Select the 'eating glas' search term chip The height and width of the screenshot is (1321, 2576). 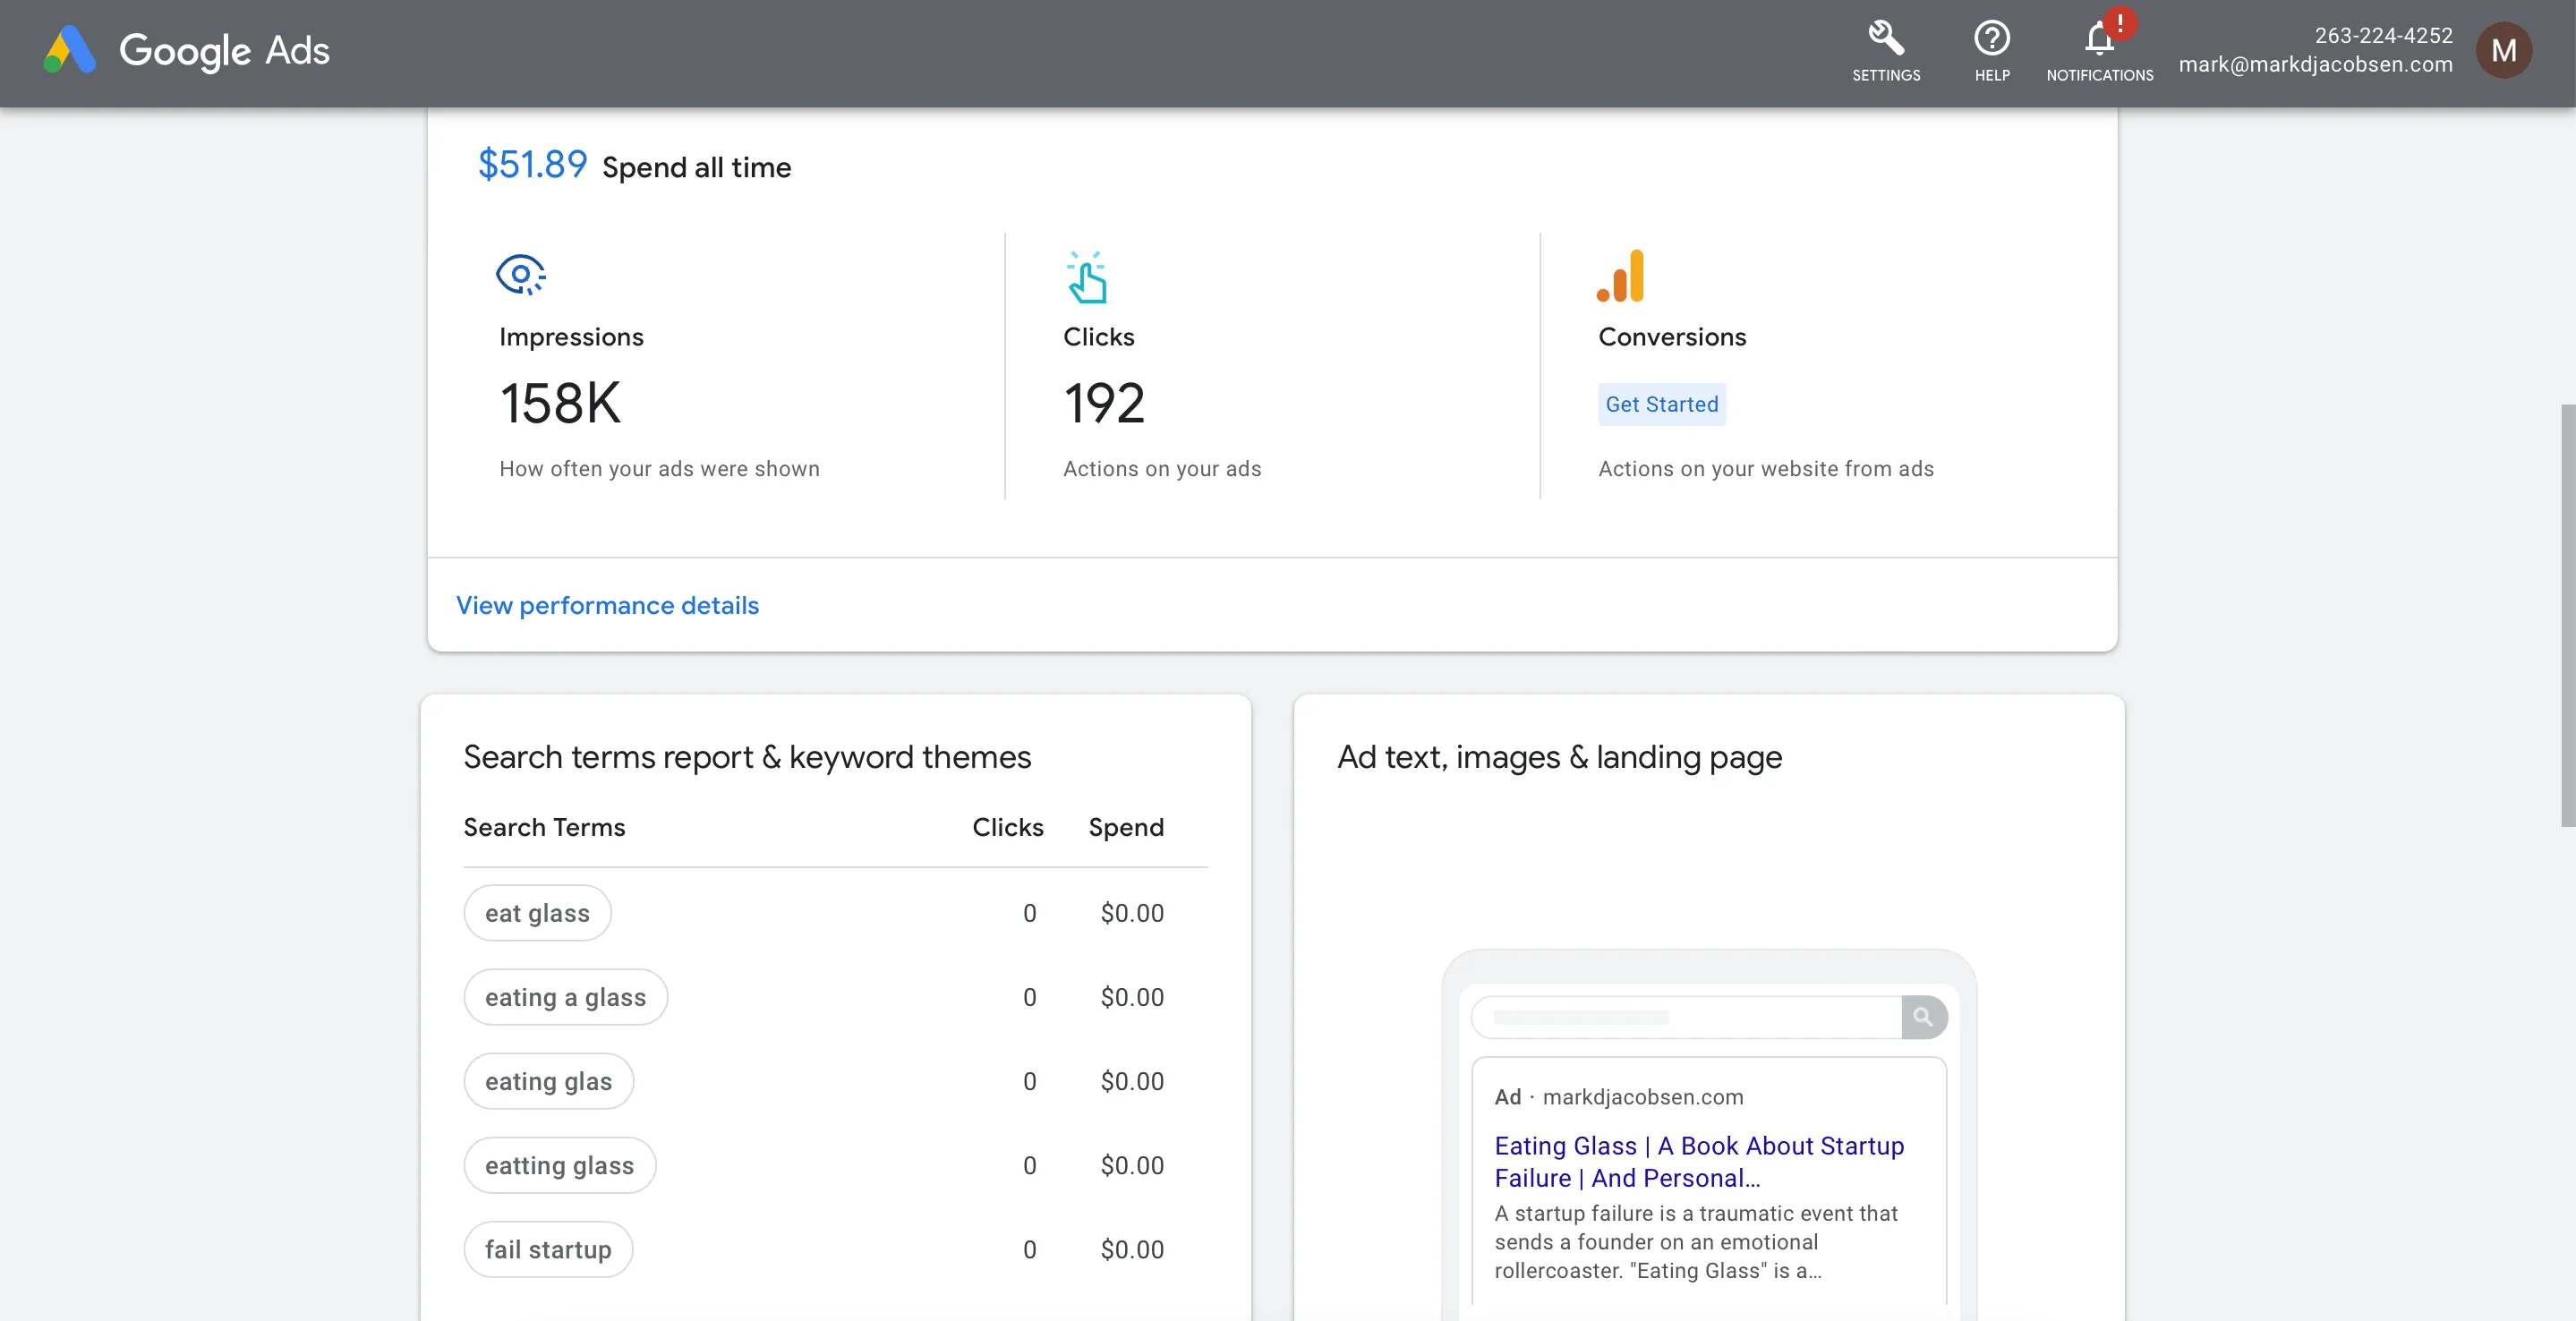coord(548,1081)
